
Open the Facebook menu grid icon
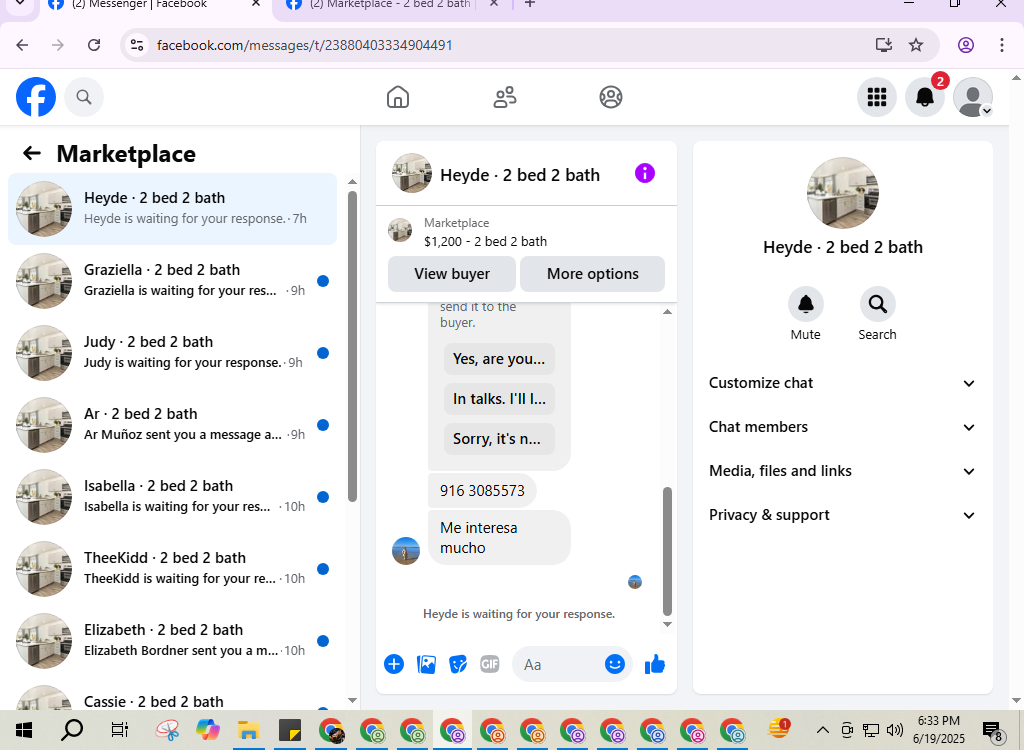[876, 97]
